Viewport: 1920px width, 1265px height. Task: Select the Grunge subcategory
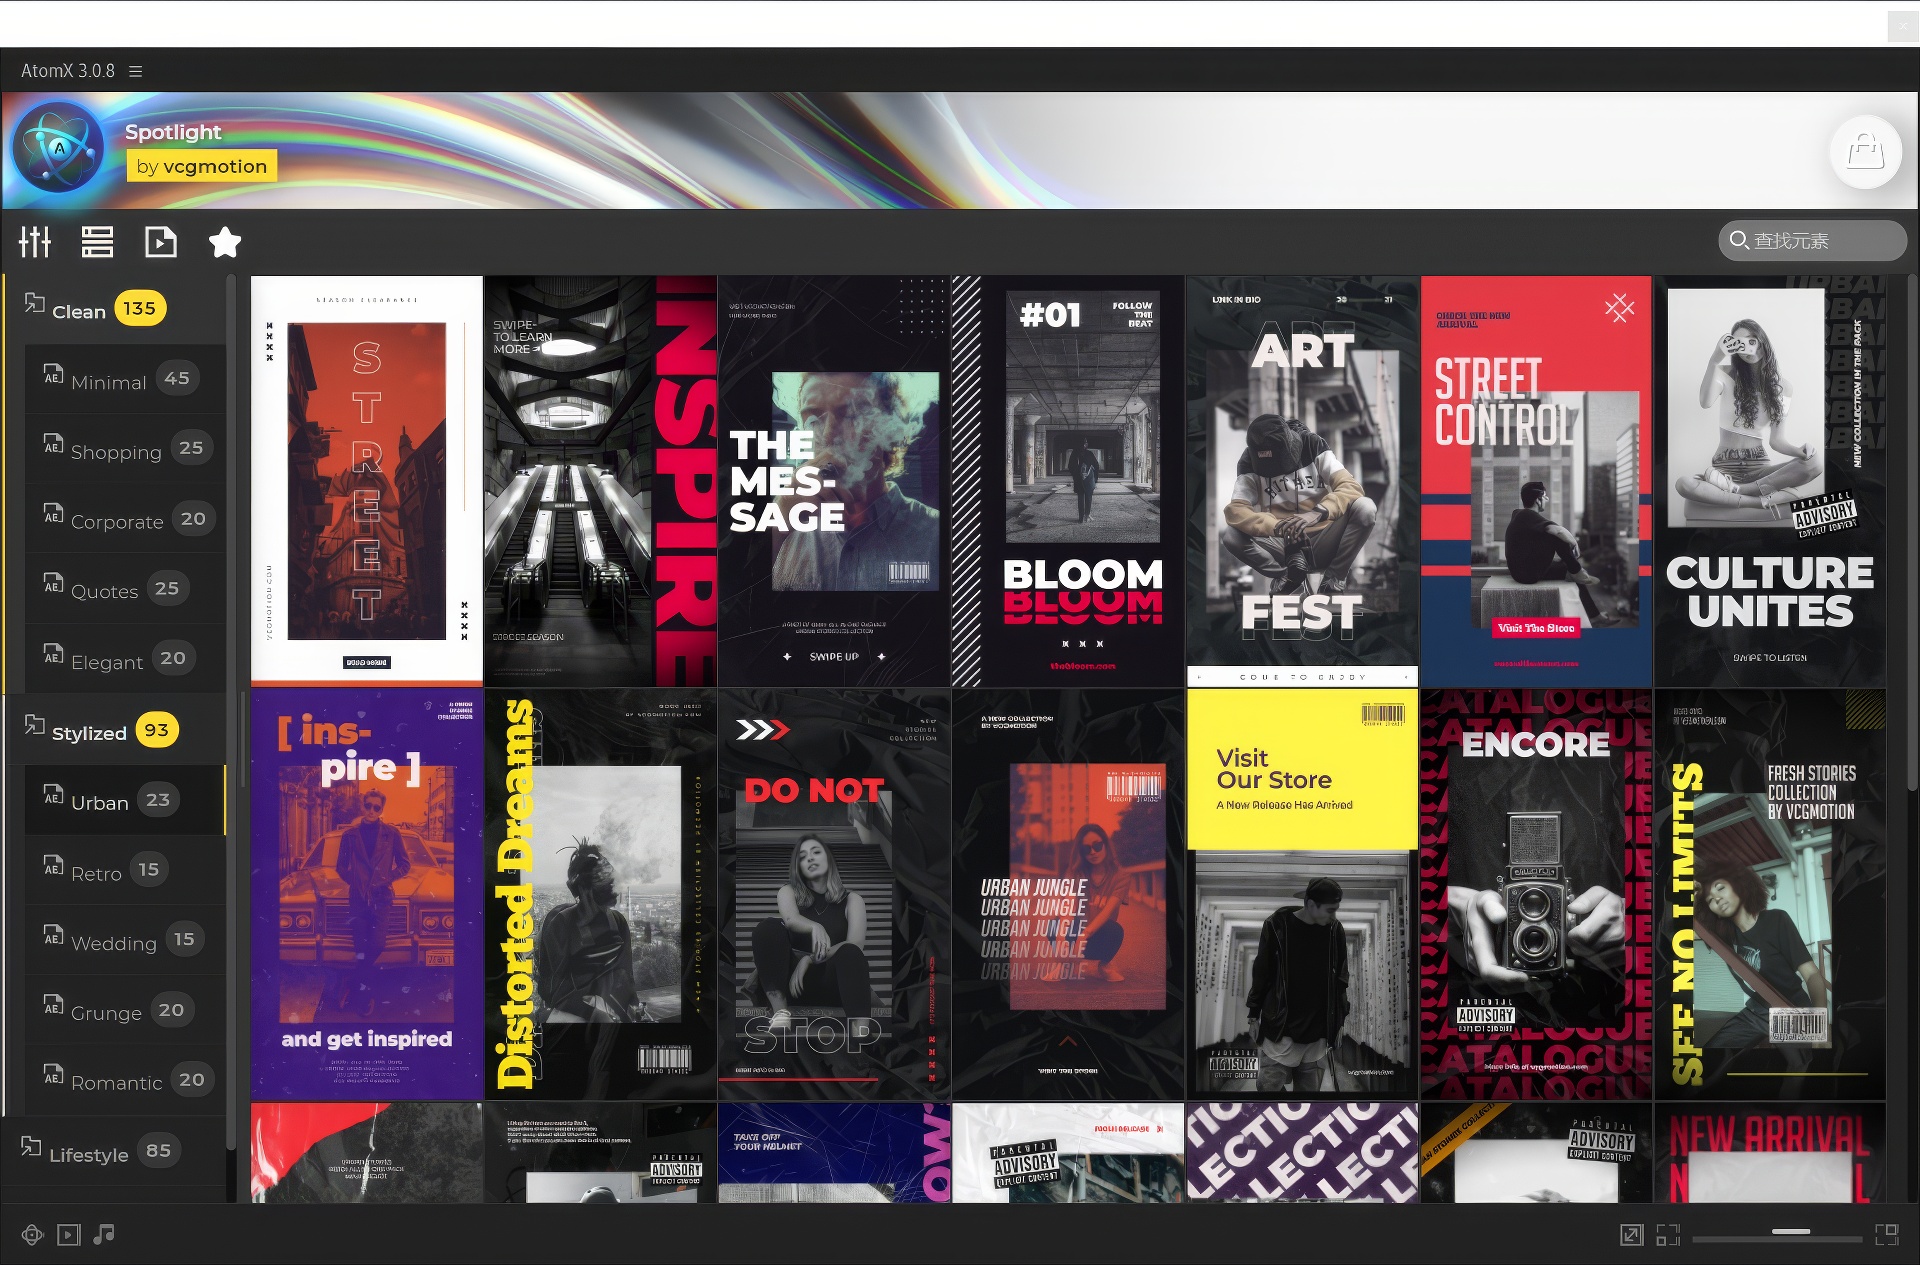coord(125,1011)
